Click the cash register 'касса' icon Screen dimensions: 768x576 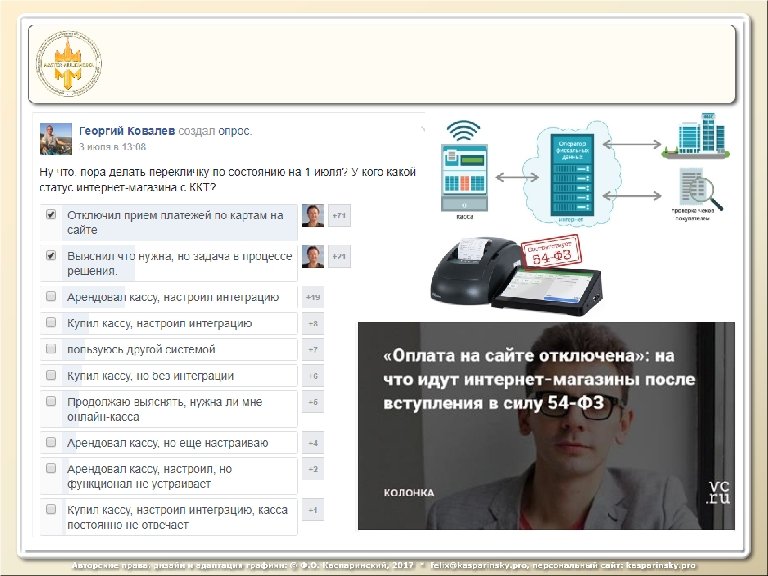click(464, 177)
